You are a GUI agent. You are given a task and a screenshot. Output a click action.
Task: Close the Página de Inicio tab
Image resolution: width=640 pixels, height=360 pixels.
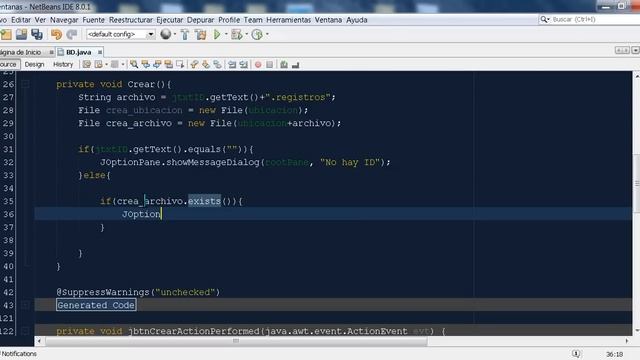point(51,52)
